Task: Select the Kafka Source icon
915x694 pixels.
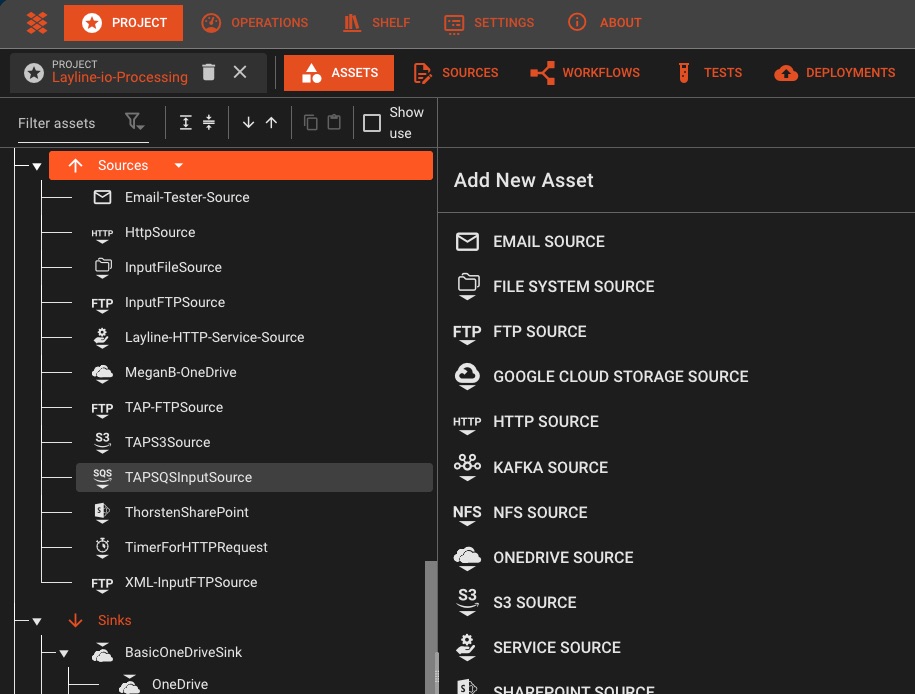Action: (x=467, y=467)
